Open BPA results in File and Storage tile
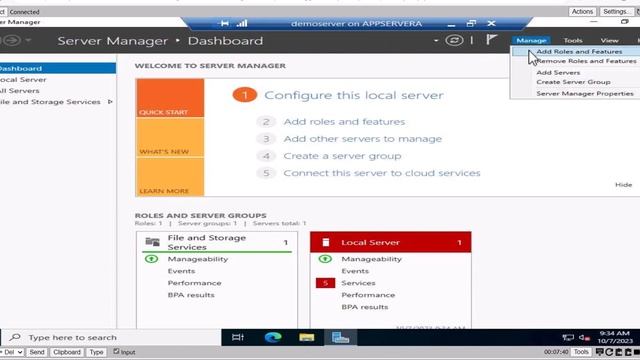 point(191,295)
